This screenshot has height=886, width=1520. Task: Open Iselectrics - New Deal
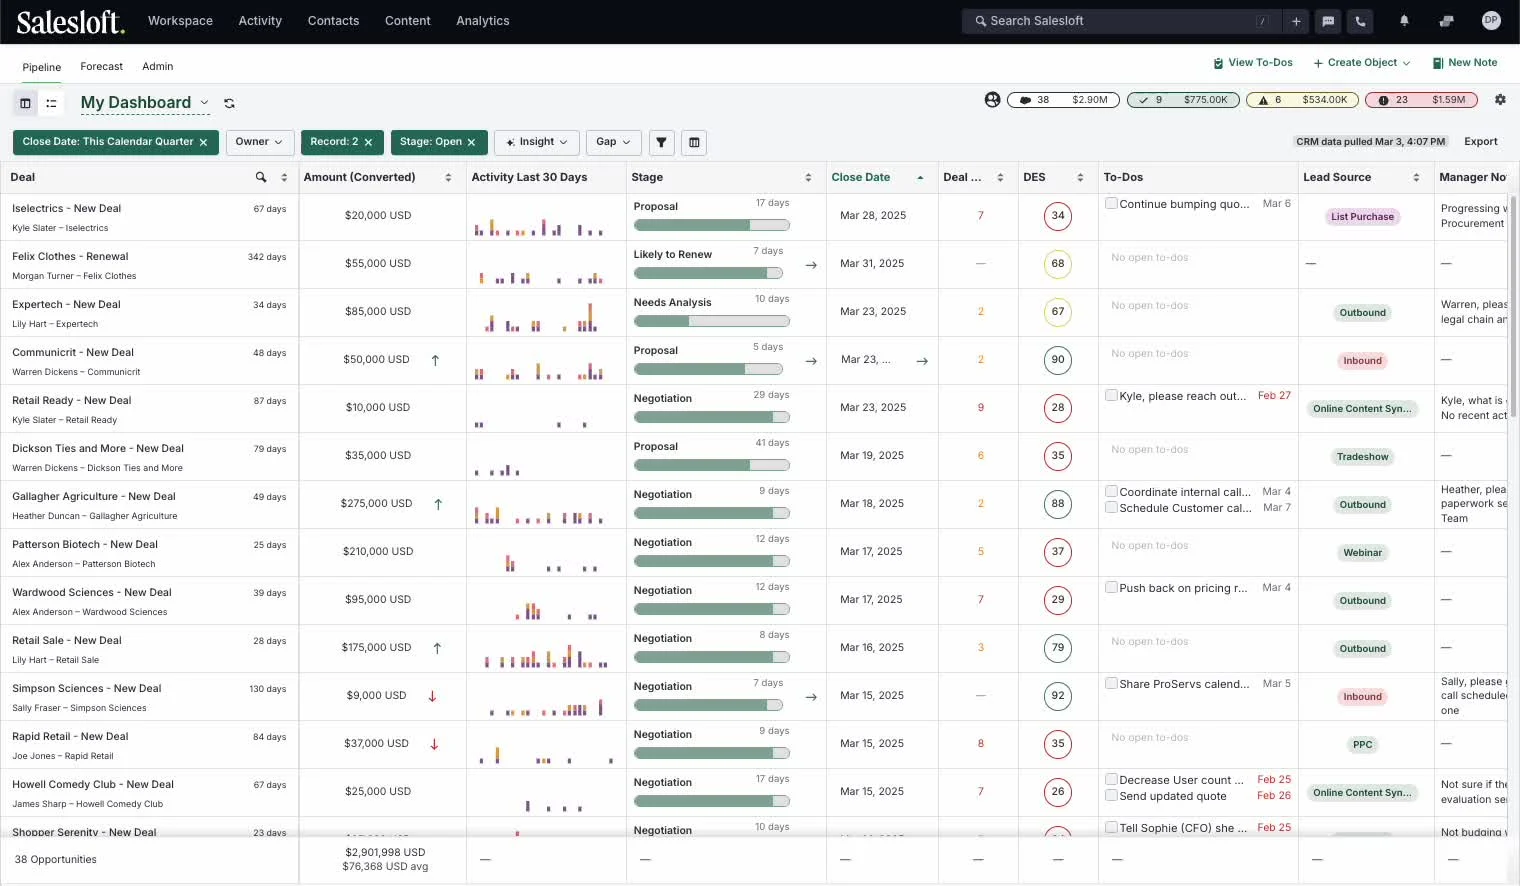66,209
